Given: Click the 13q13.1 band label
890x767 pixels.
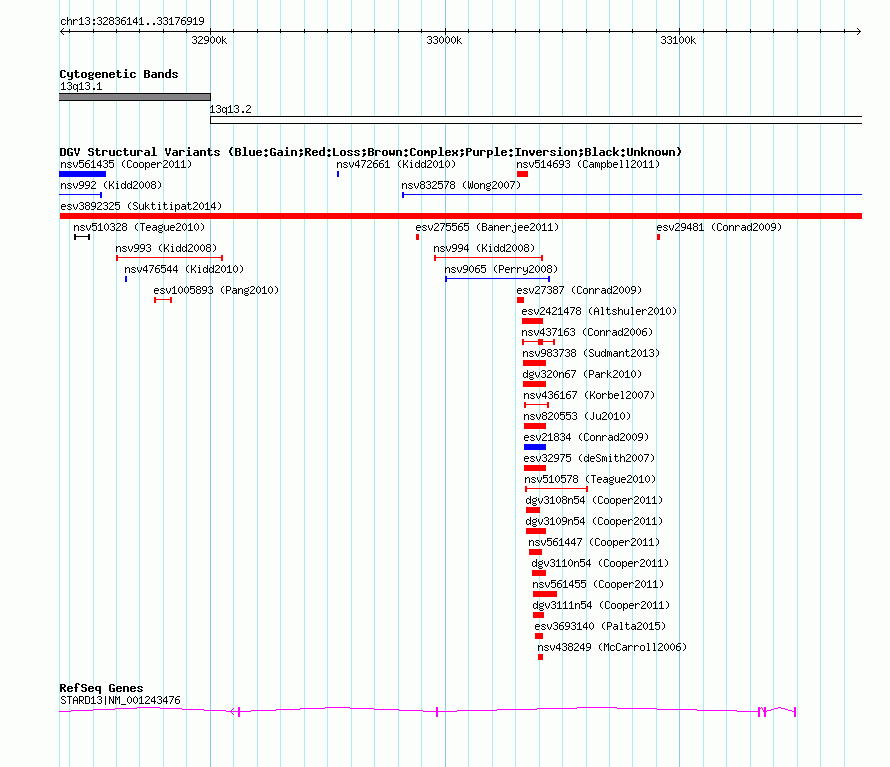Looking at the screenshot, I should pos(81,86).
